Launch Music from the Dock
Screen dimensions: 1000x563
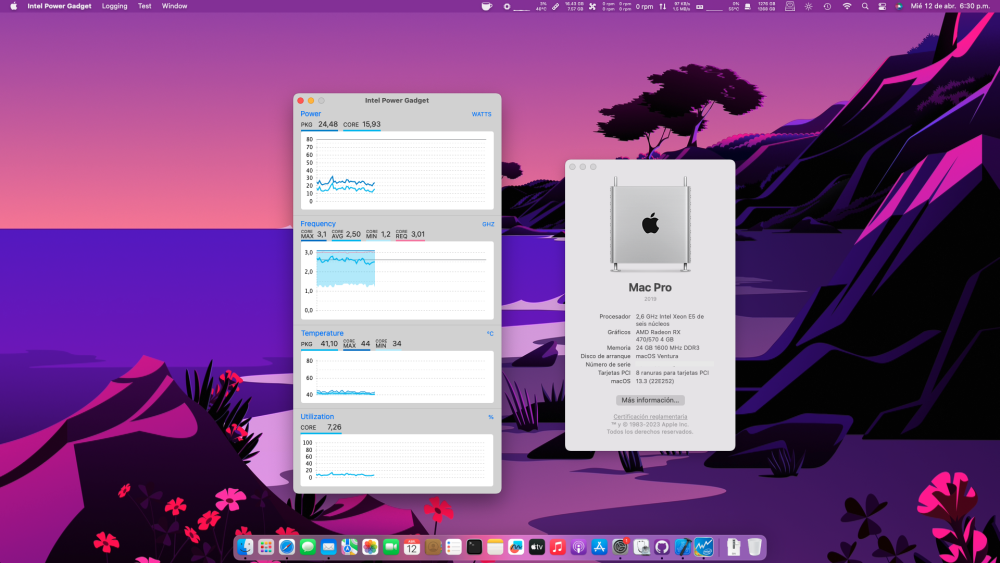point(557,547)
